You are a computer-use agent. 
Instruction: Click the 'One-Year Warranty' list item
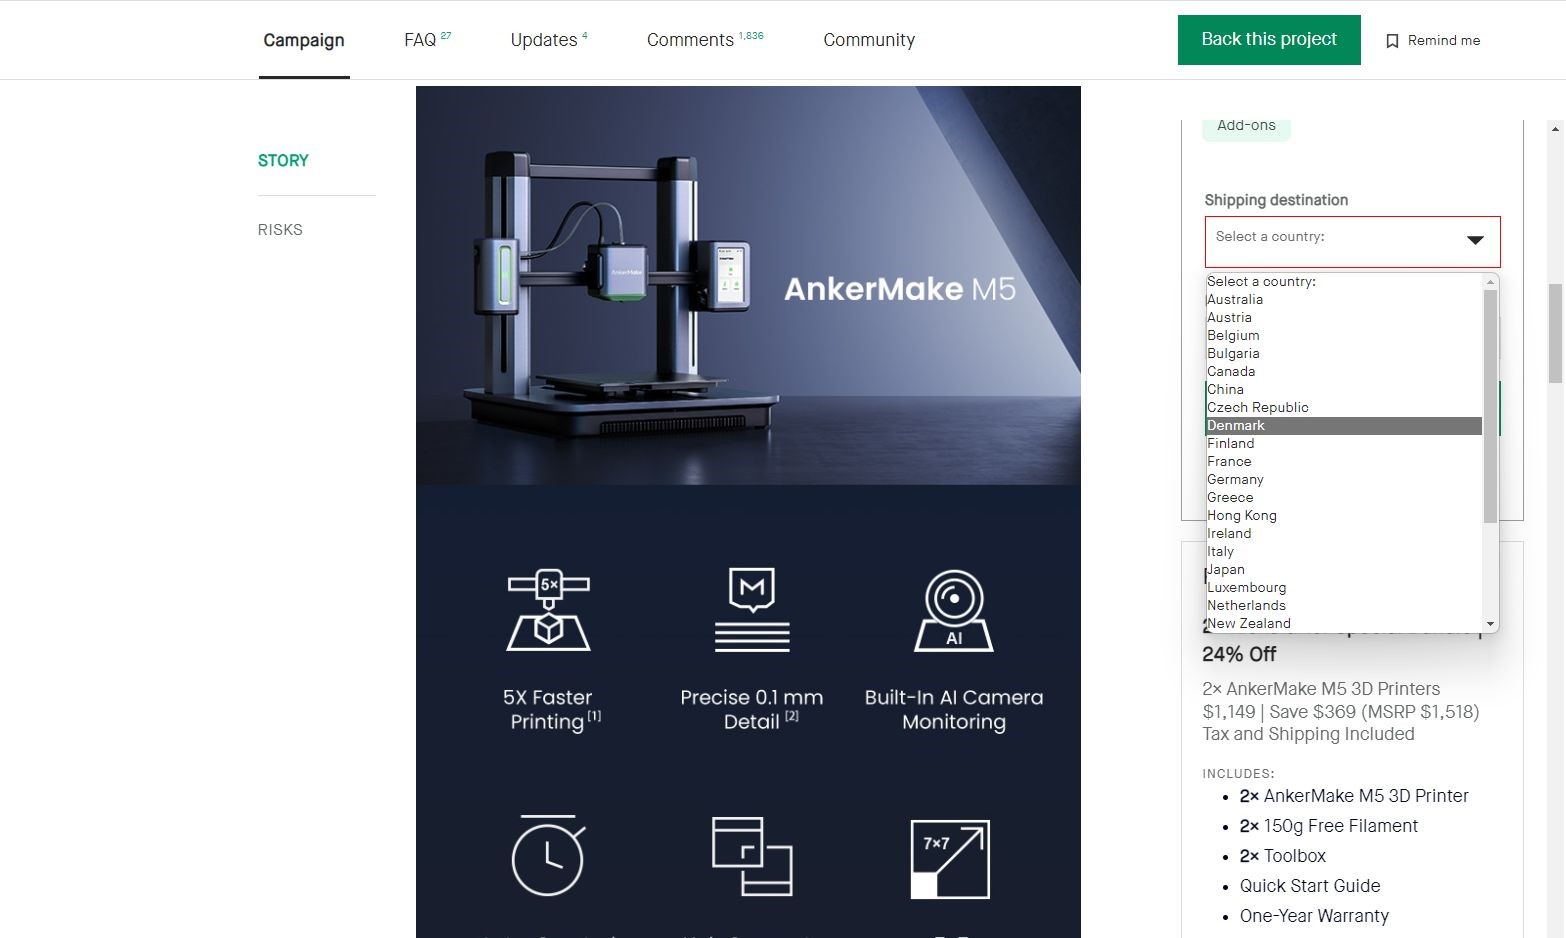(x=1314, y=916)
